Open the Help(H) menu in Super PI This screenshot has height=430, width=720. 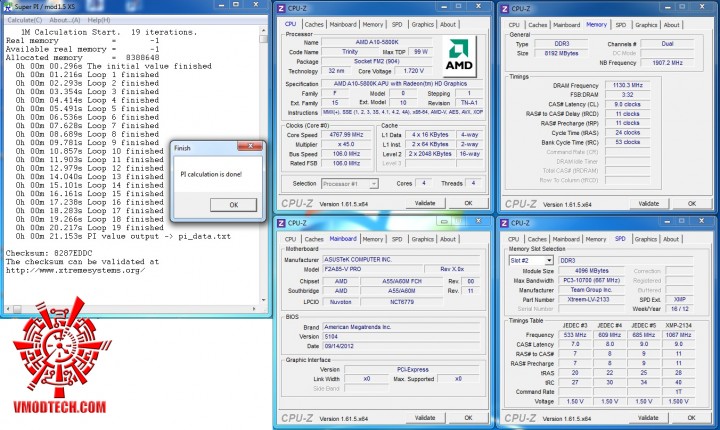click(99, 20)
